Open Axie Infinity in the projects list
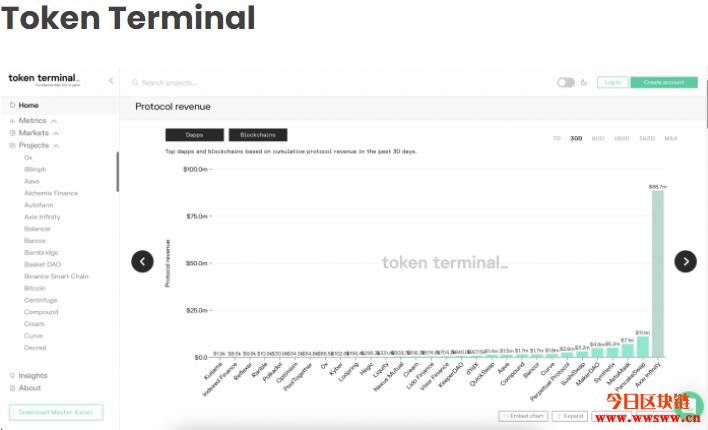Viewport: 708px width, 430px height. point(42,217)
